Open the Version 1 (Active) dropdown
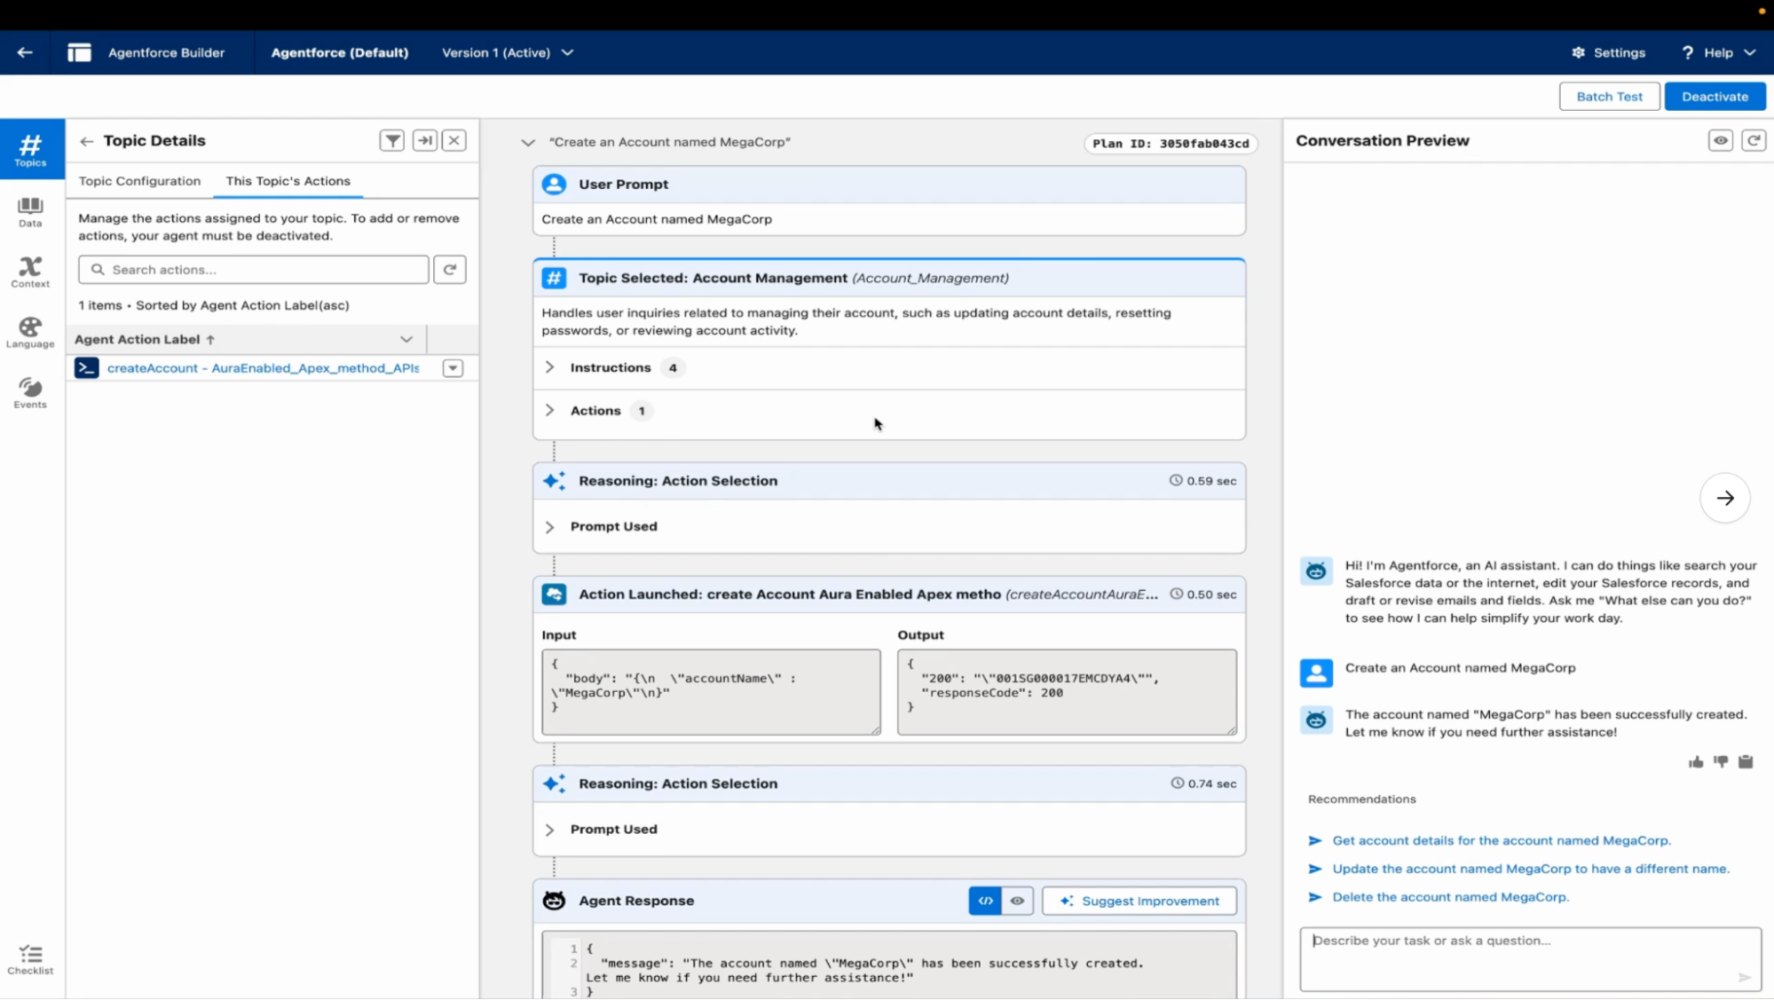The image size is (1774, 1000). [x=508, y=52]
